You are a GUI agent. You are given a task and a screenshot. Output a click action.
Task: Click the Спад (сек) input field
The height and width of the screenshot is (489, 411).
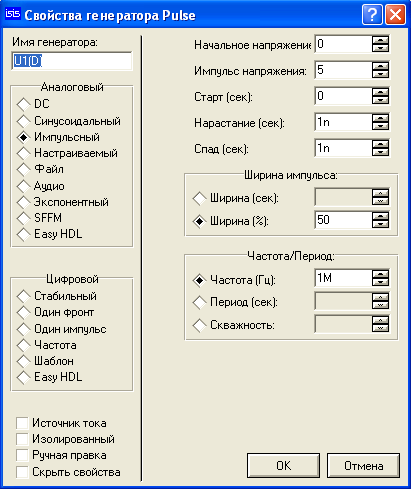pos(343,148)
